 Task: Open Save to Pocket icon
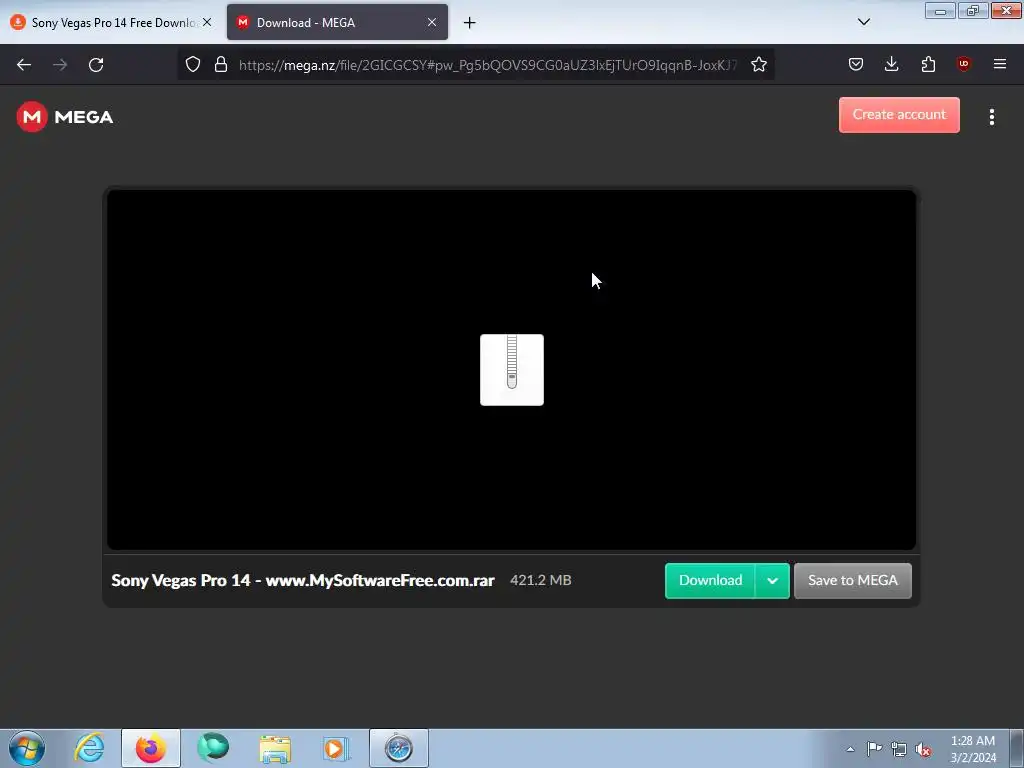(856, 64)
